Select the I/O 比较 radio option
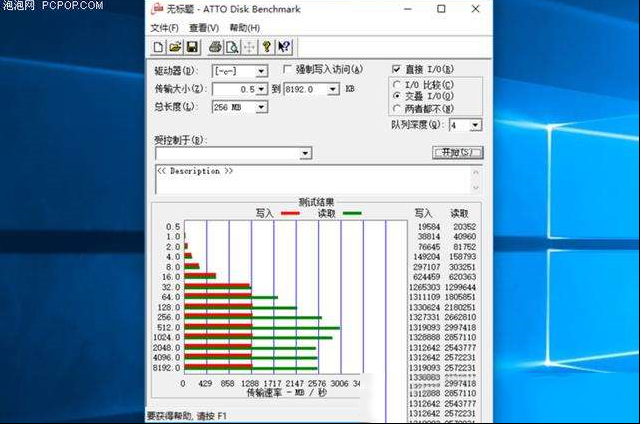 [396, 84]
